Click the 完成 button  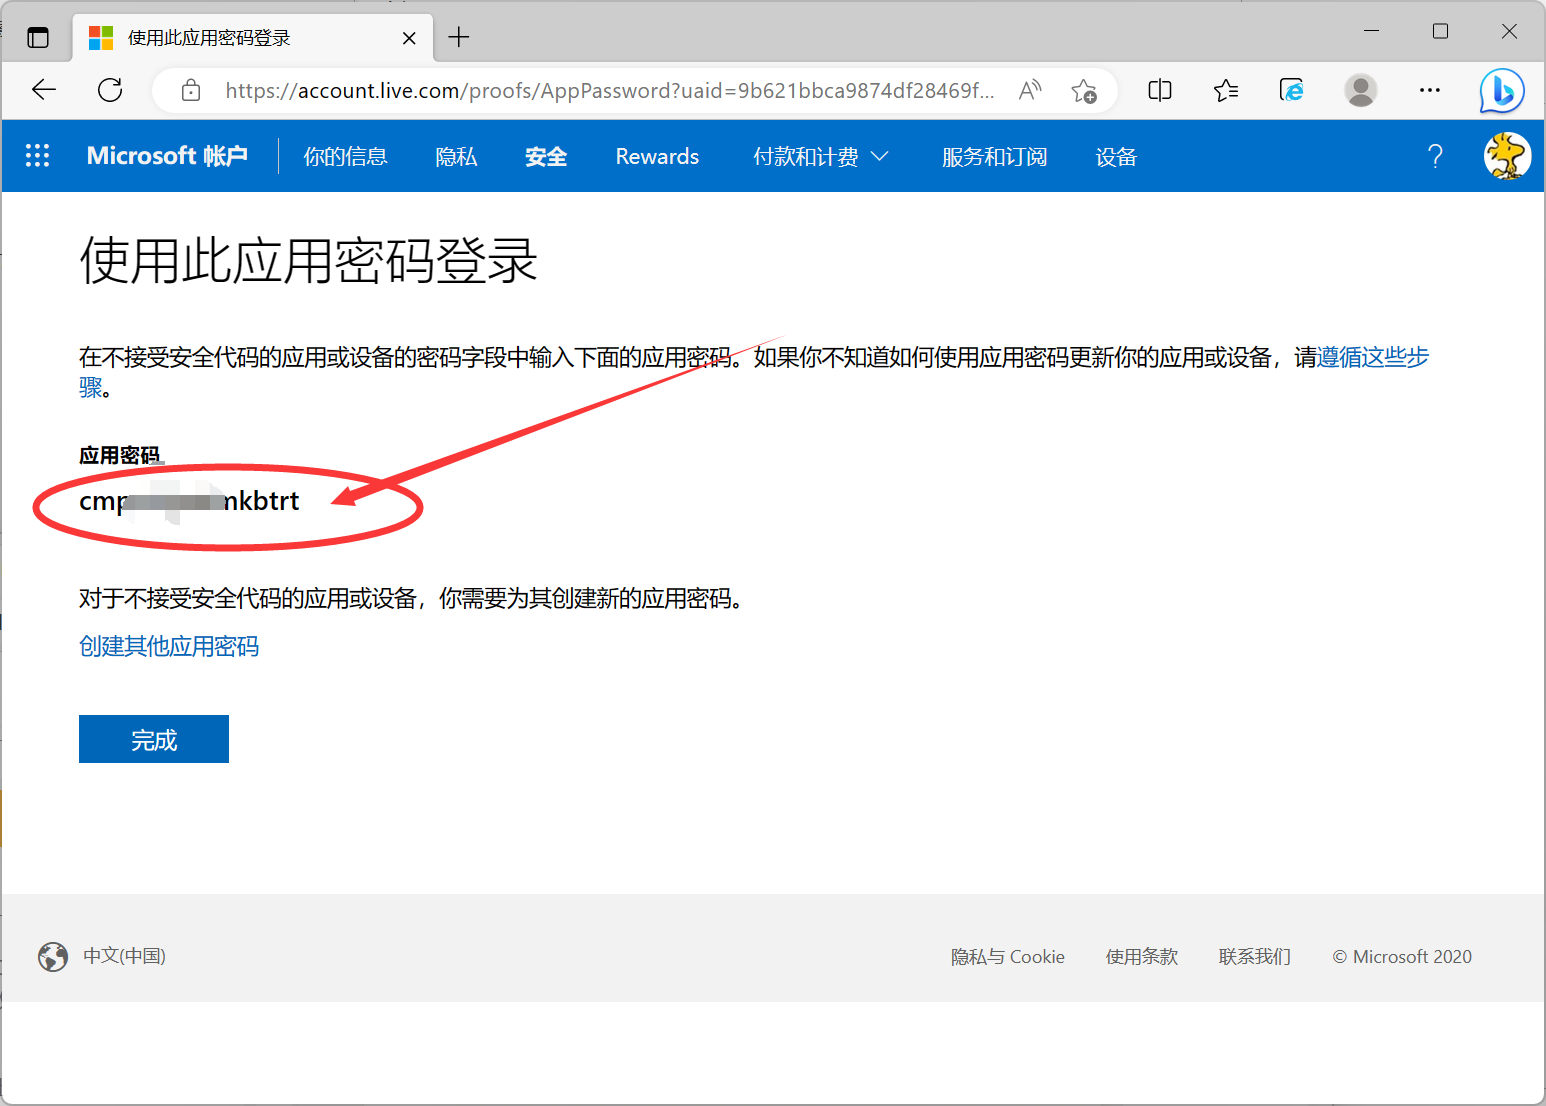coord(154,739)
